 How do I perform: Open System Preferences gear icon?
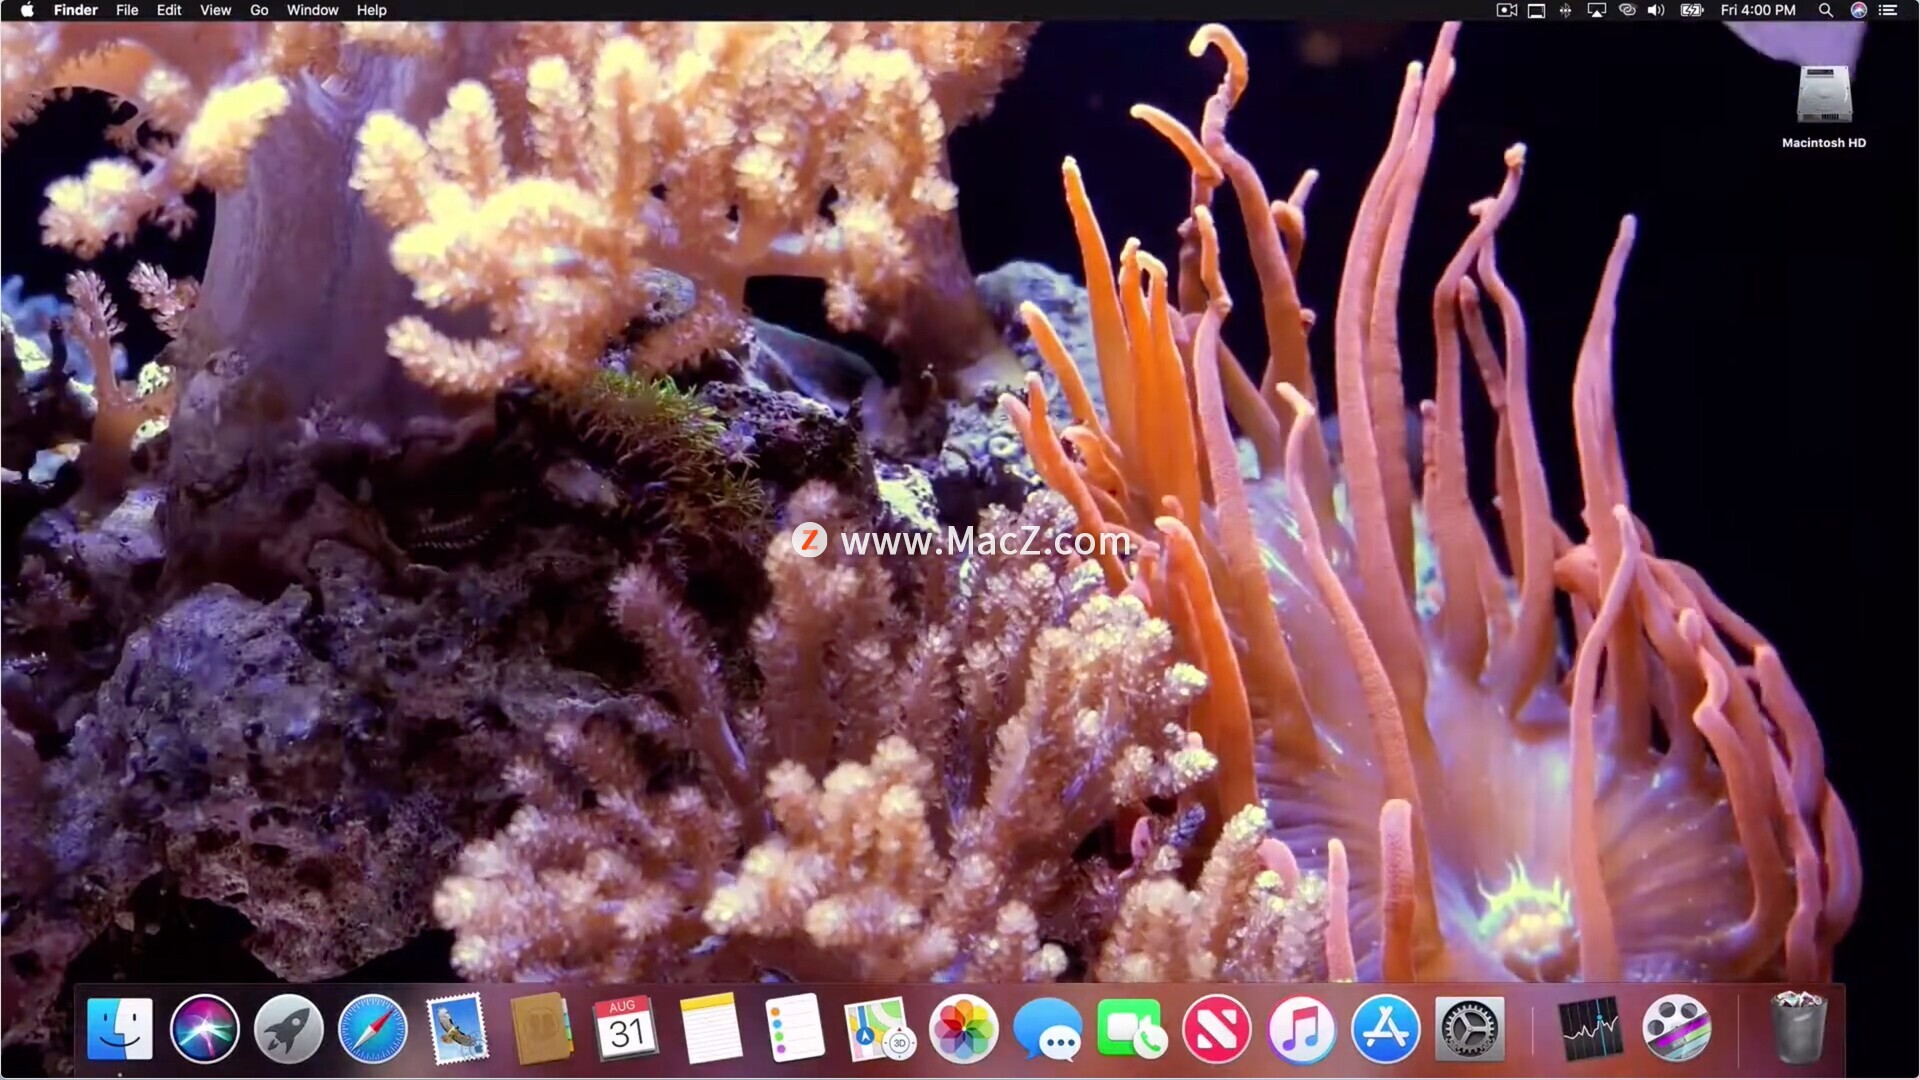point(1469,1029)
